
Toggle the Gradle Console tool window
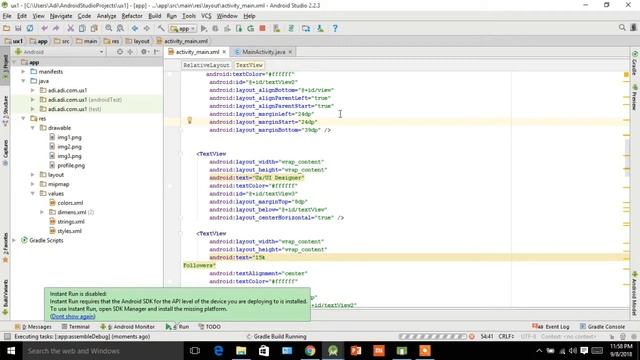click(602, 327)
